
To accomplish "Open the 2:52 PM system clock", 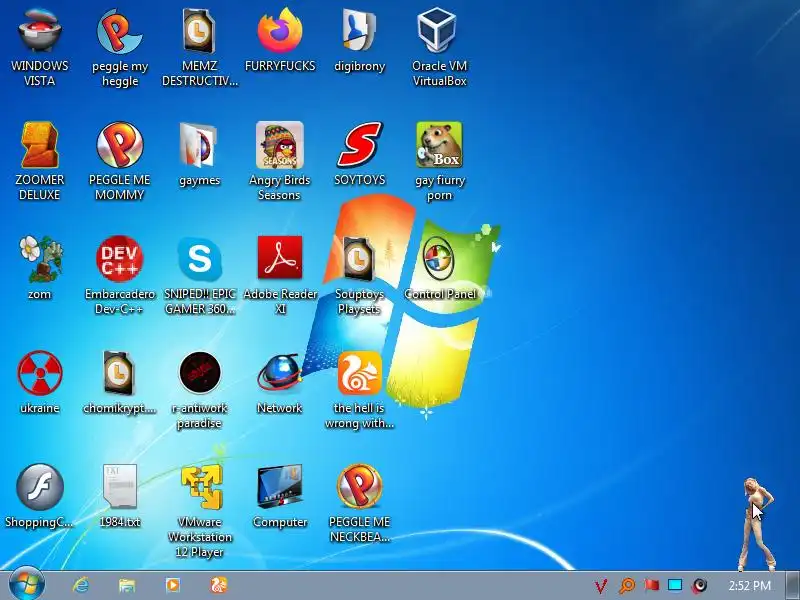I will coord(749,586).
